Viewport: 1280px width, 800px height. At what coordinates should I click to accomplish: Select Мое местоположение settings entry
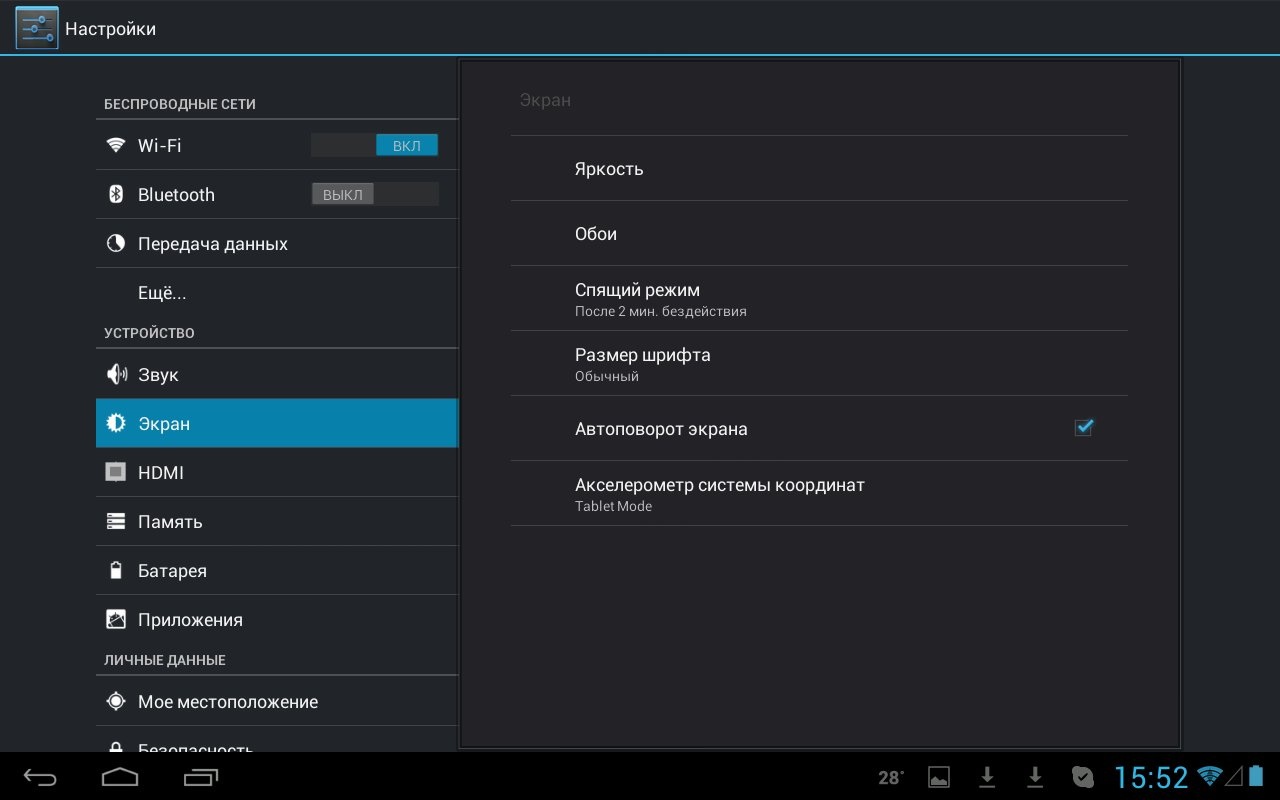coord(228,702)
